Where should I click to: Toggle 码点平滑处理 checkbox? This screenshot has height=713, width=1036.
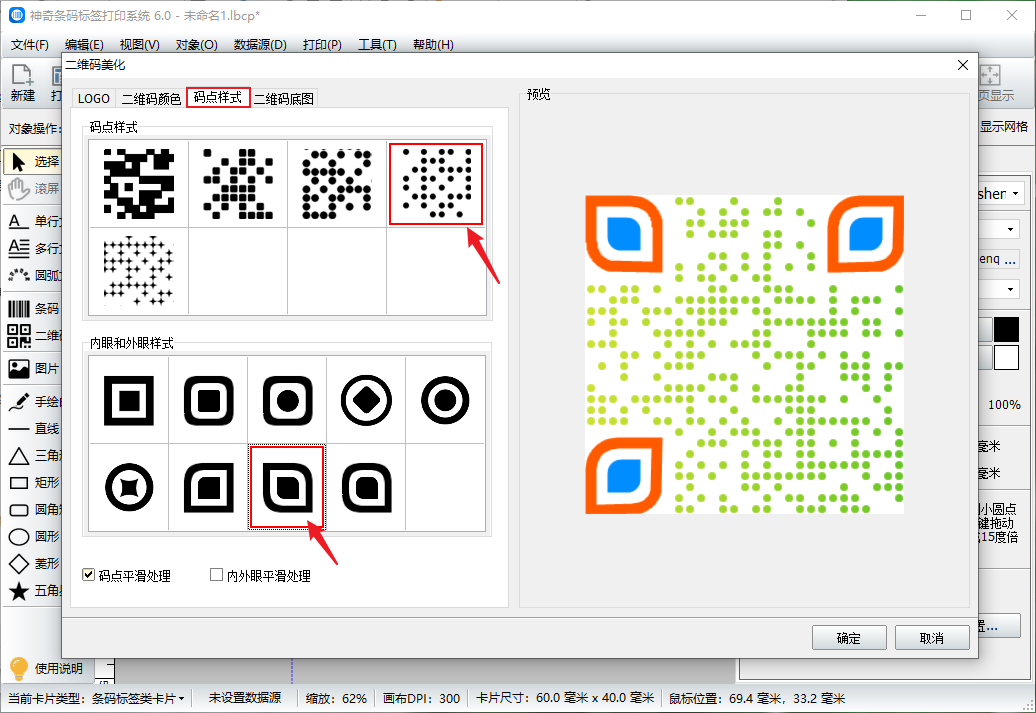tap(88, 575)
